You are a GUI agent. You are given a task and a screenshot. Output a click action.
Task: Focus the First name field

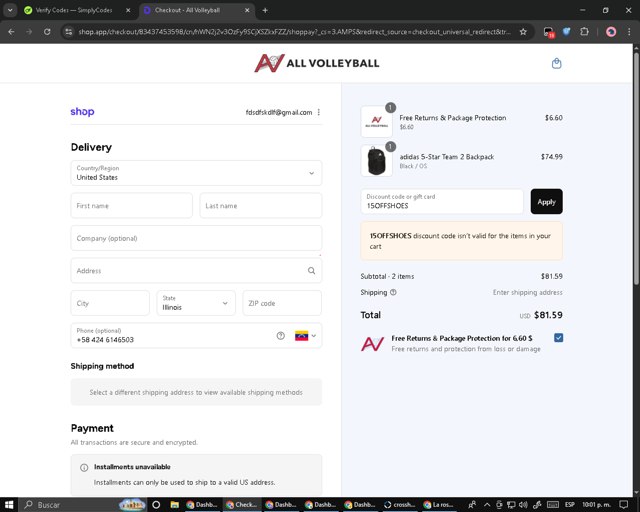point(131,205)
